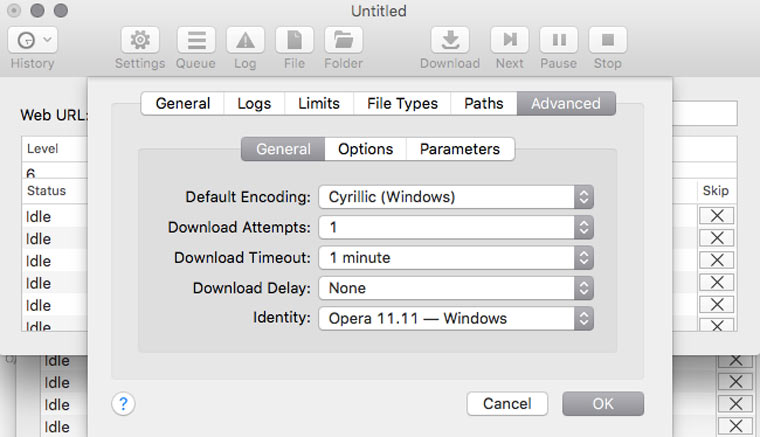
Task: Open the Identity browser dropdown
Action: (456, 319)
